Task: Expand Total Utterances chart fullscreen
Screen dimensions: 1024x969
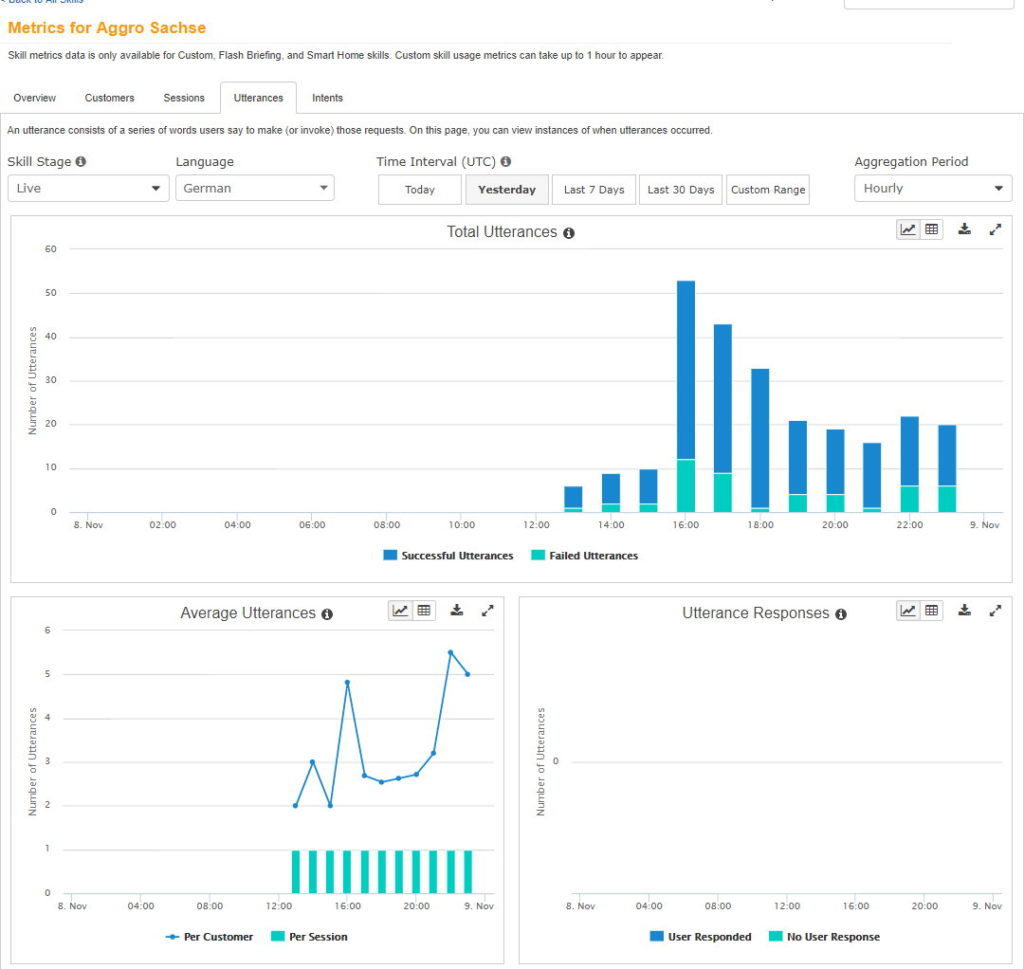Action: 995,229
